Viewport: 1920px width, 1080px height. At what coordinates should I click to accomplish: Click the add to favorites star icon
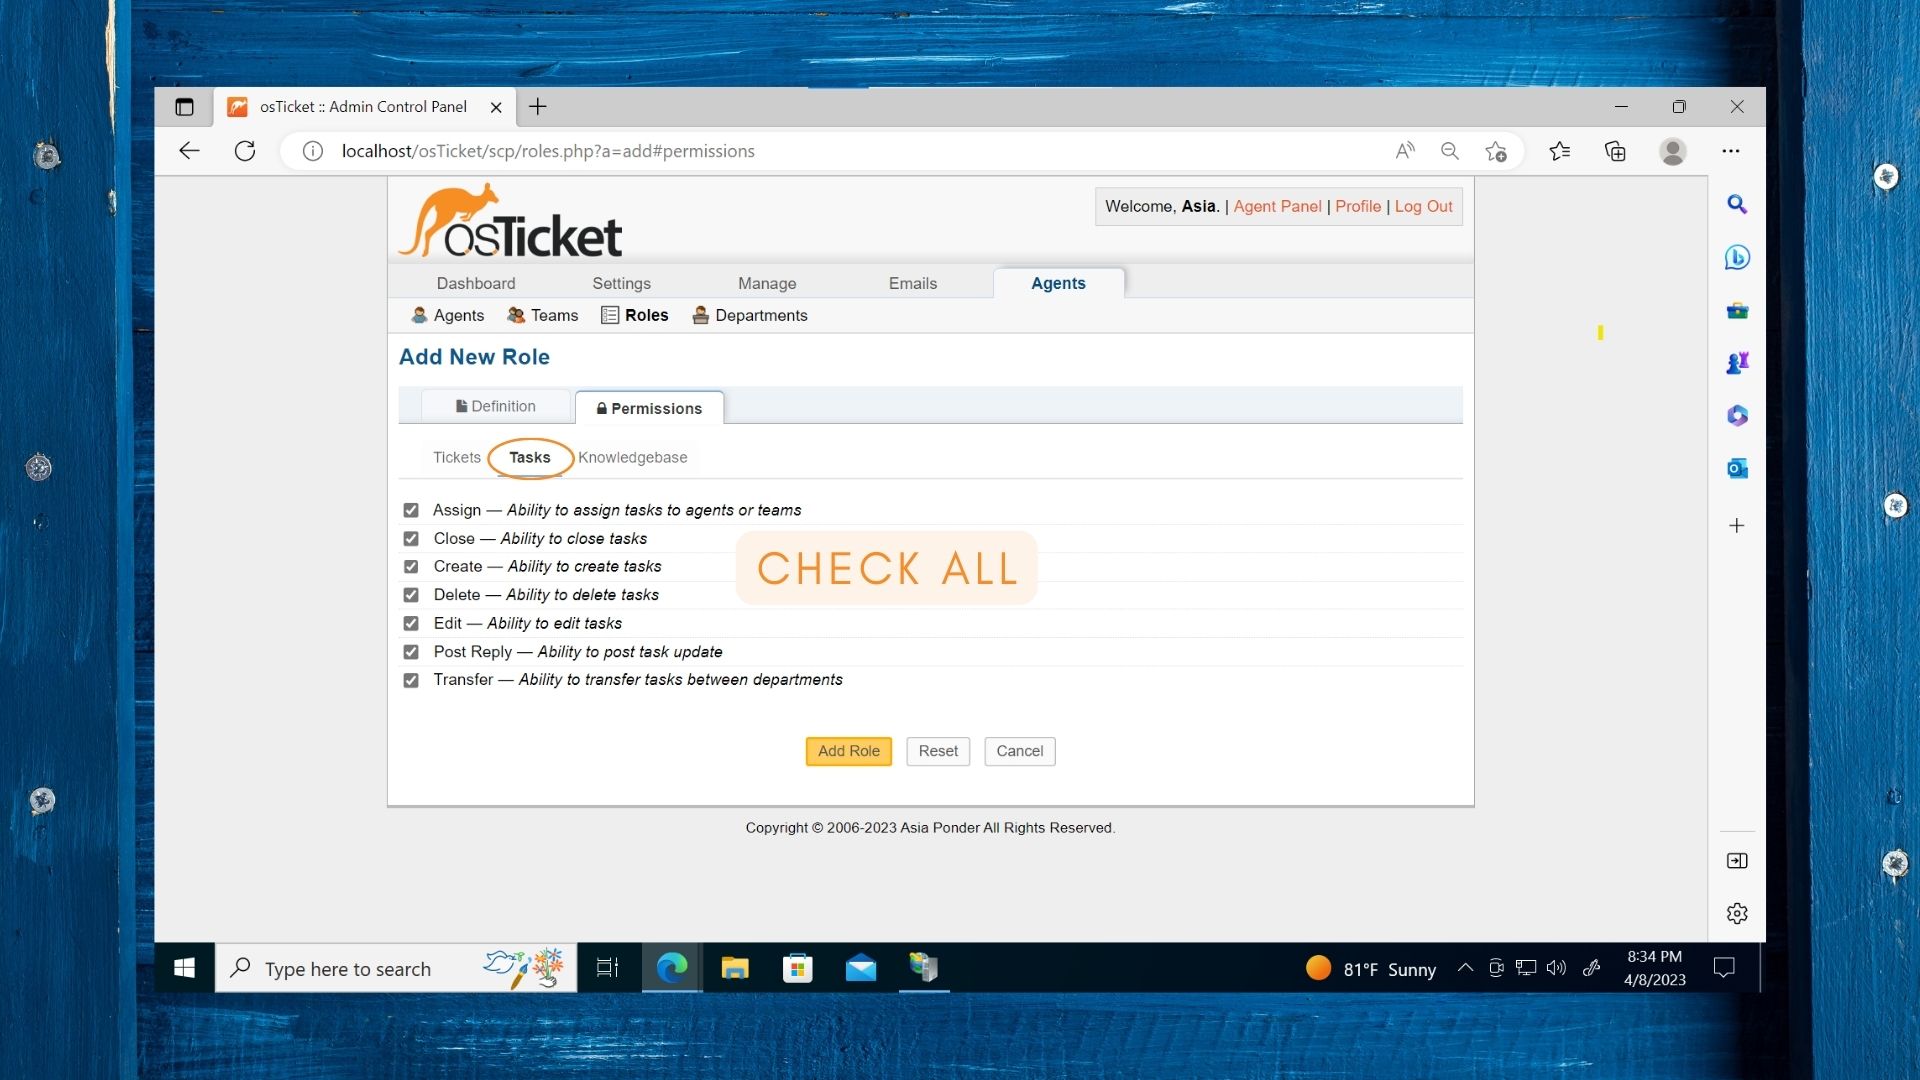point(1496,151)
